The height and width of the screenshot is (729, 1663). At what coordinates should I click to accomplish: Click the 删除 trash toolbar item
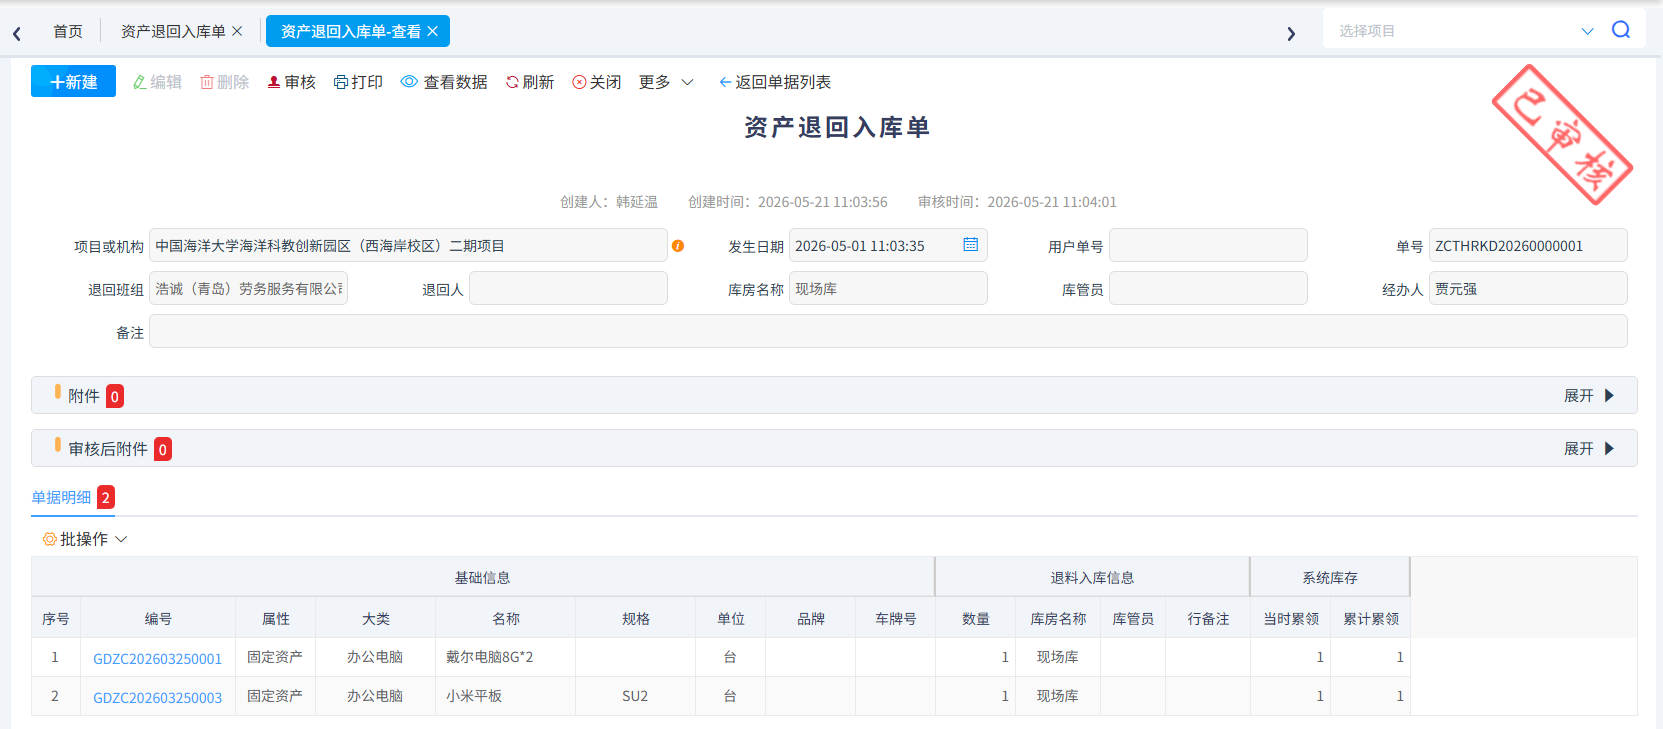[x=224, y=82]
